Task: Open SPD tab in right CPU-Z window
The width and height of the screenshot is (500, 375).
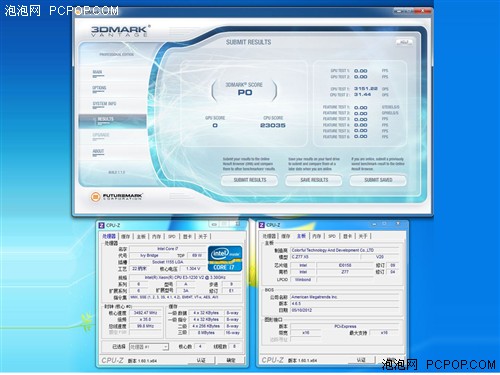Action: 332,236
